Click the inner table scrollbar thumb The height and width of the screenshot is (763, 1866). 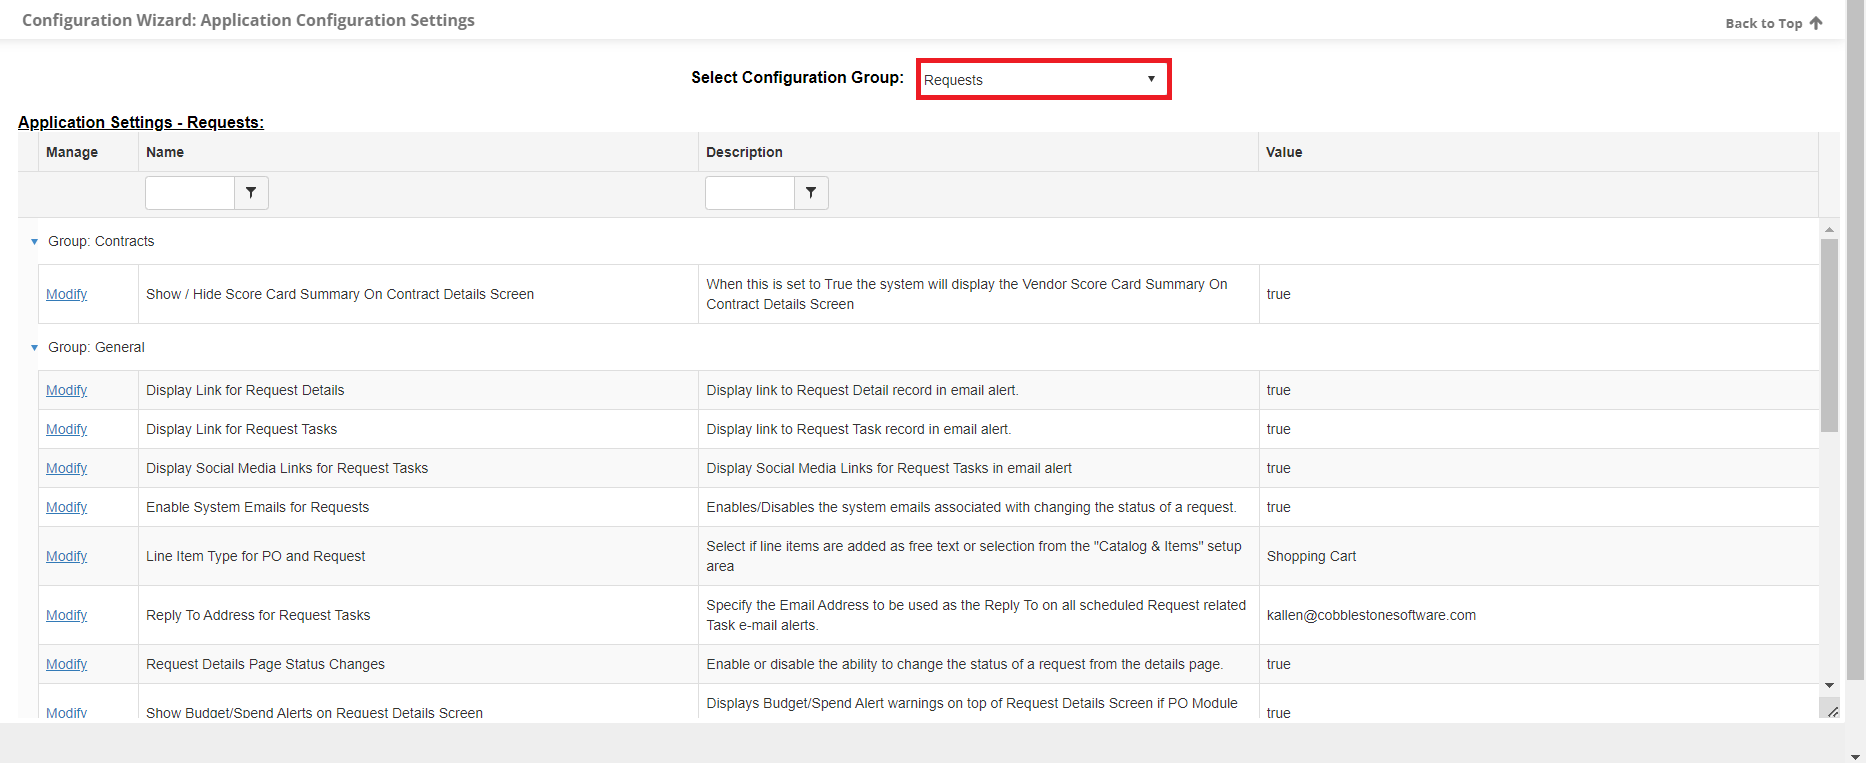coord(1829,335)
